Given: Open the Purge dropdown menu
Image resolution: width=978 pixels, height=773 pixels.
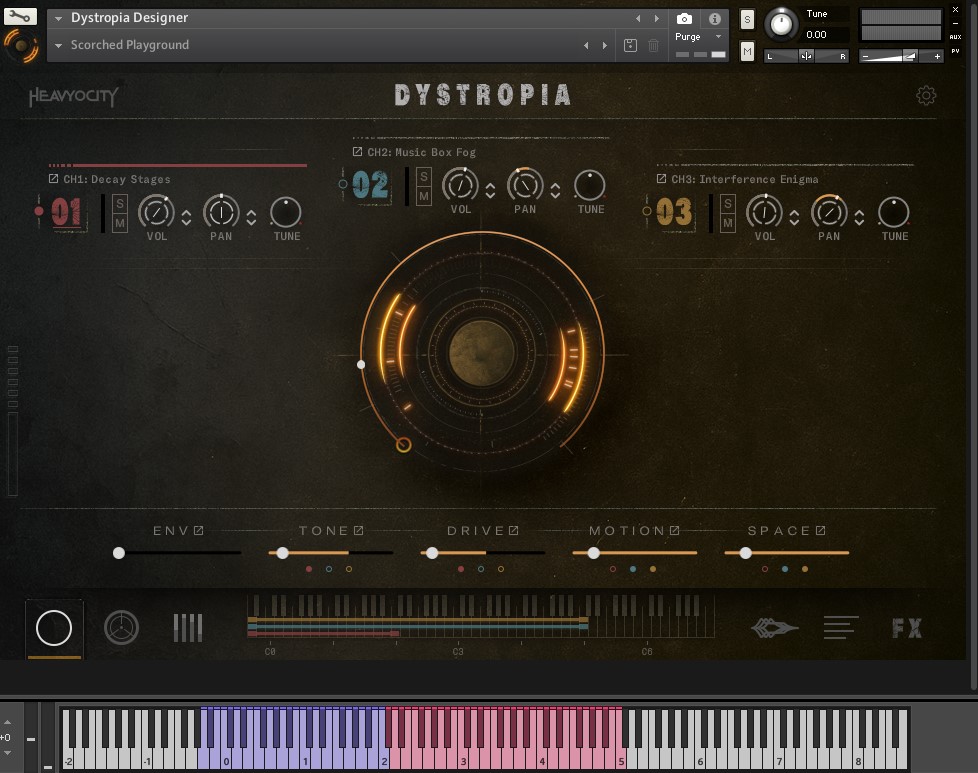Looking at the screenshot, I should [x=699, y=37].
